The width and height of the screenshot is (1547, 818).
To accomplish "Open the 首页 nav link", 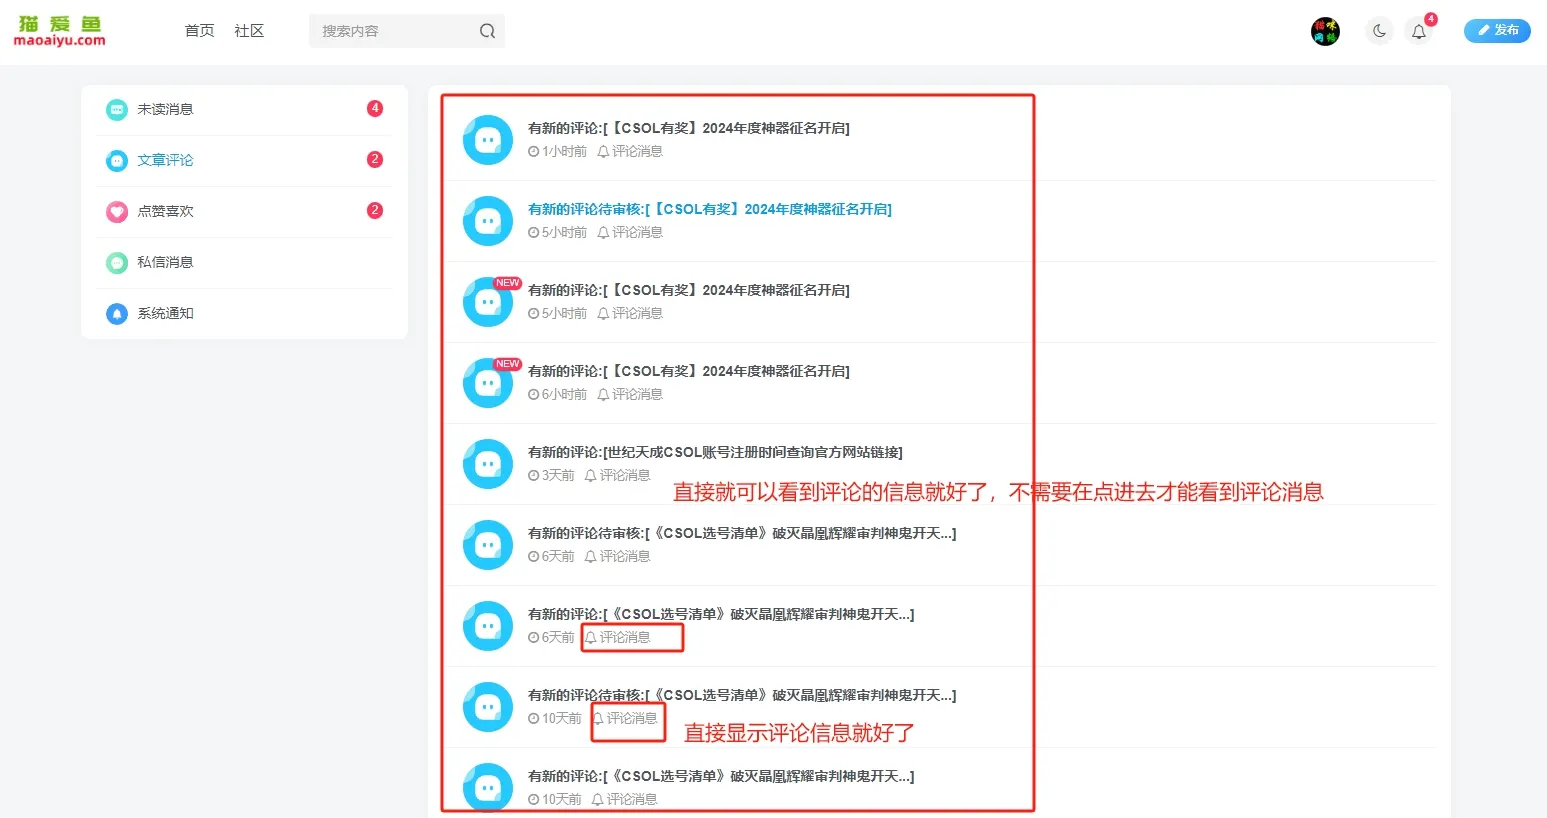I will point(199,31).
